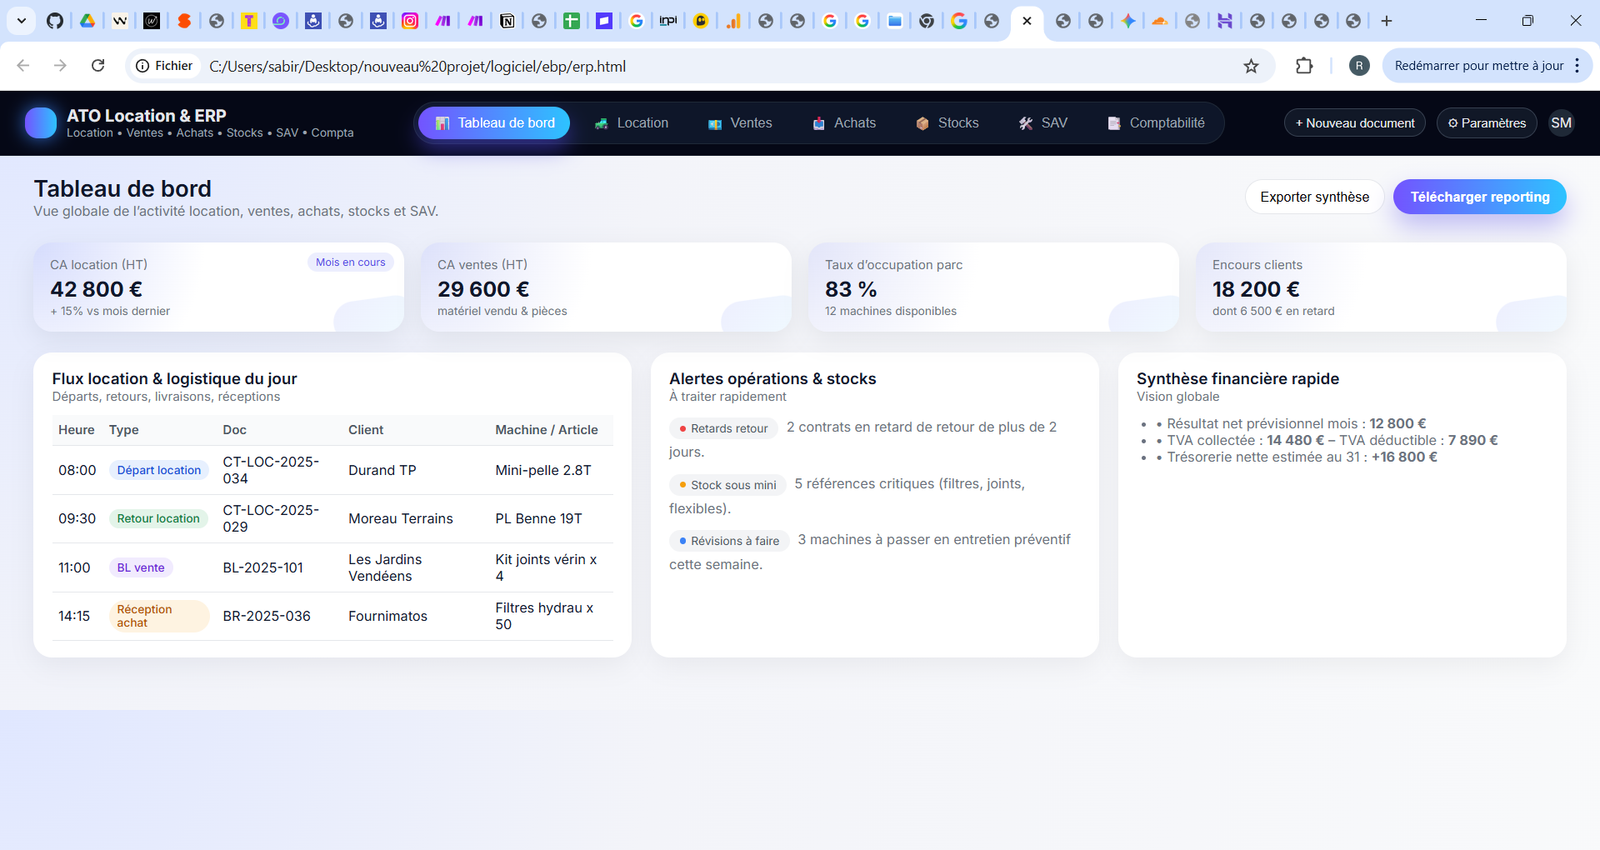Open the purple swirl icon tab
Screen dimensions: 1600x850
pos(281,21)
